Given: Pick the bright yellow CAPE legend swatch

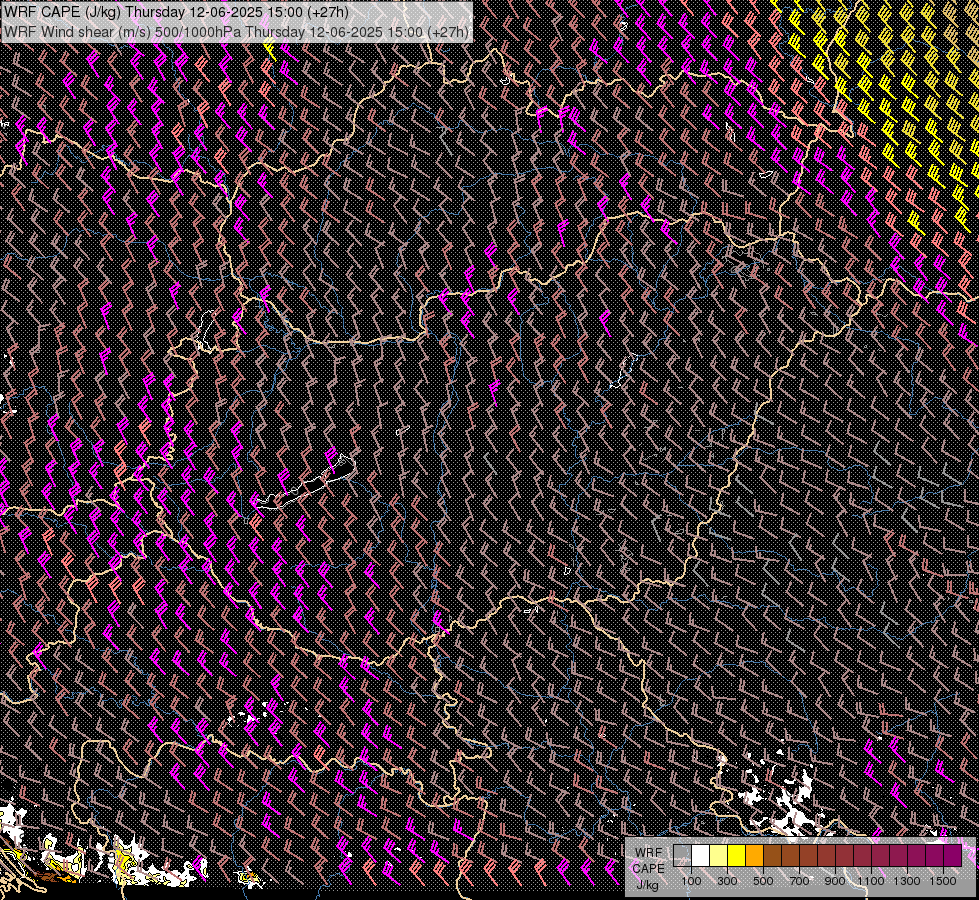Looking at the screenshot, I should (737, 855).
